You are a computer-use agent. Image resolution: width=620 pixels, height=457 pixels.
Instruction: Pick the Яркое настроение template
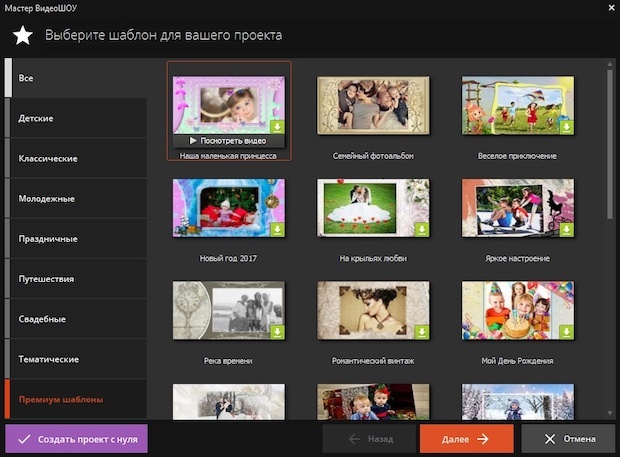tap(518, 208)
